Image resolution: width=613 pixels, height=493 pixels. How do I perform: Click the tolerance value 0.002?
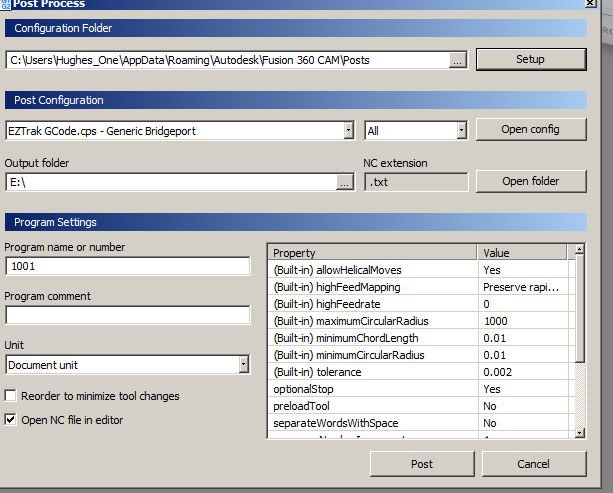pyautogui.click(x=523, y=372)
